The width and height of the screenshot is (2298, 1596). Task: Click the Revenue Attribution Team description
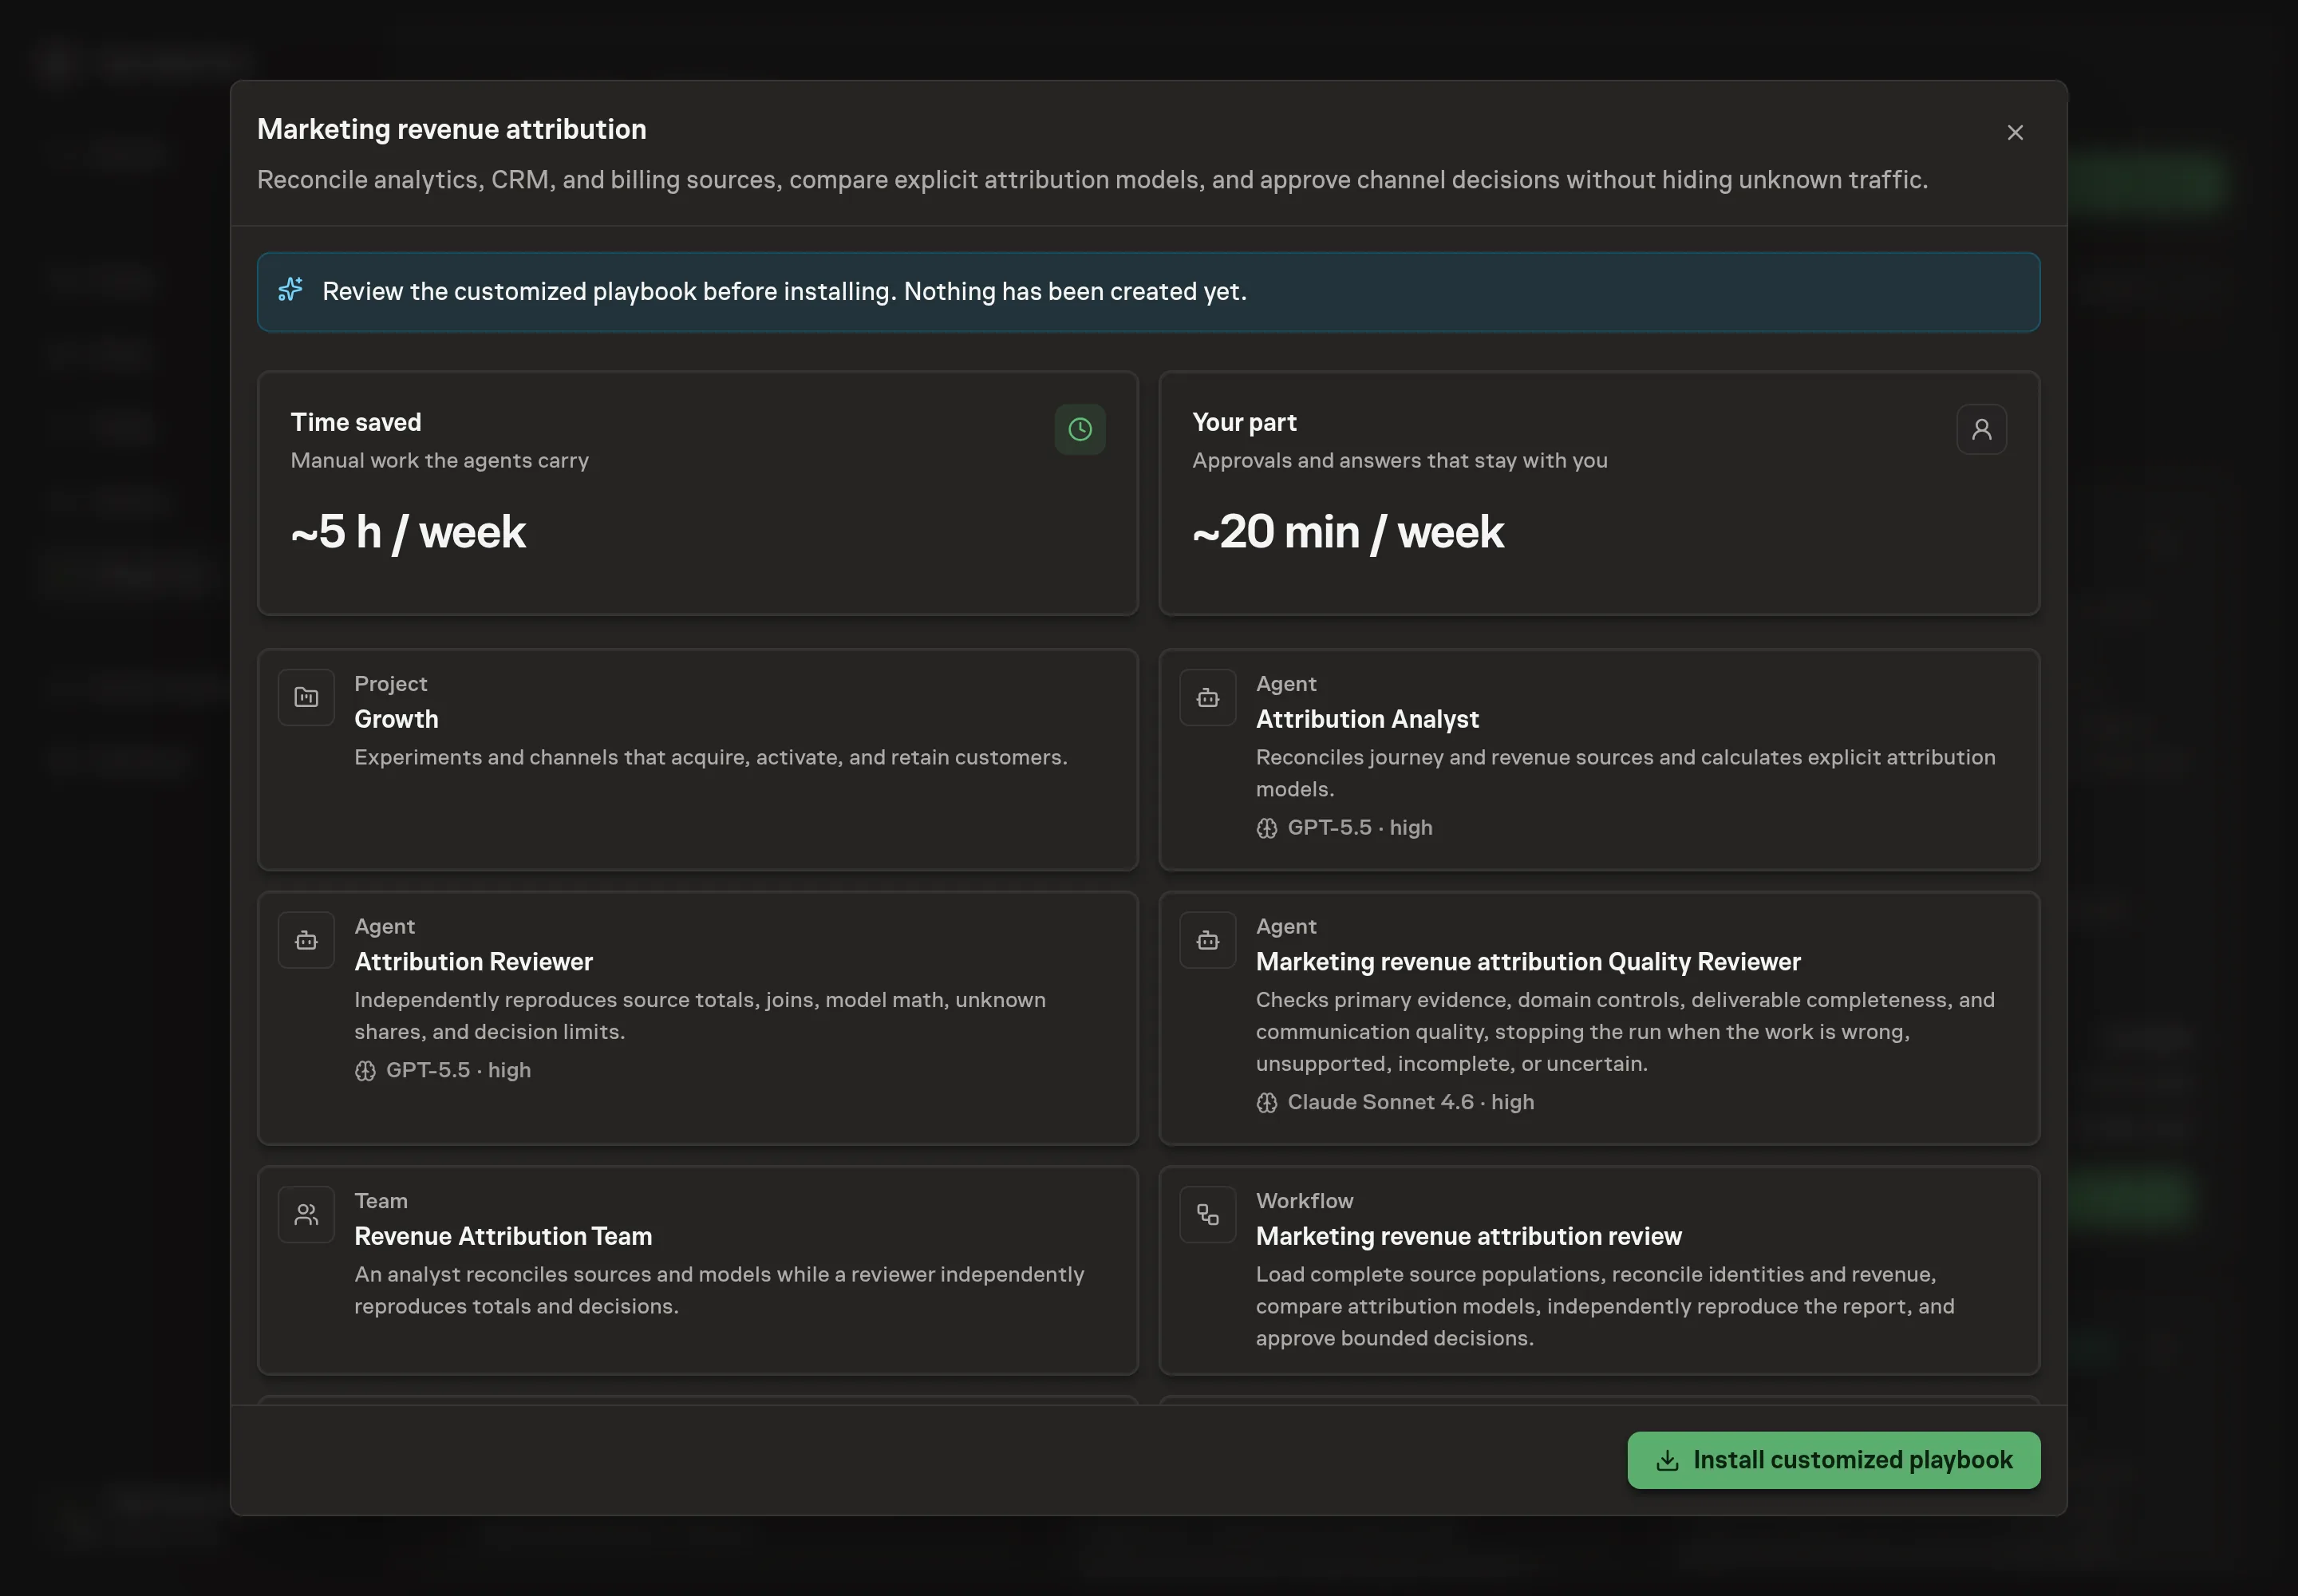pyautogui.click(x=719, y=1290)
